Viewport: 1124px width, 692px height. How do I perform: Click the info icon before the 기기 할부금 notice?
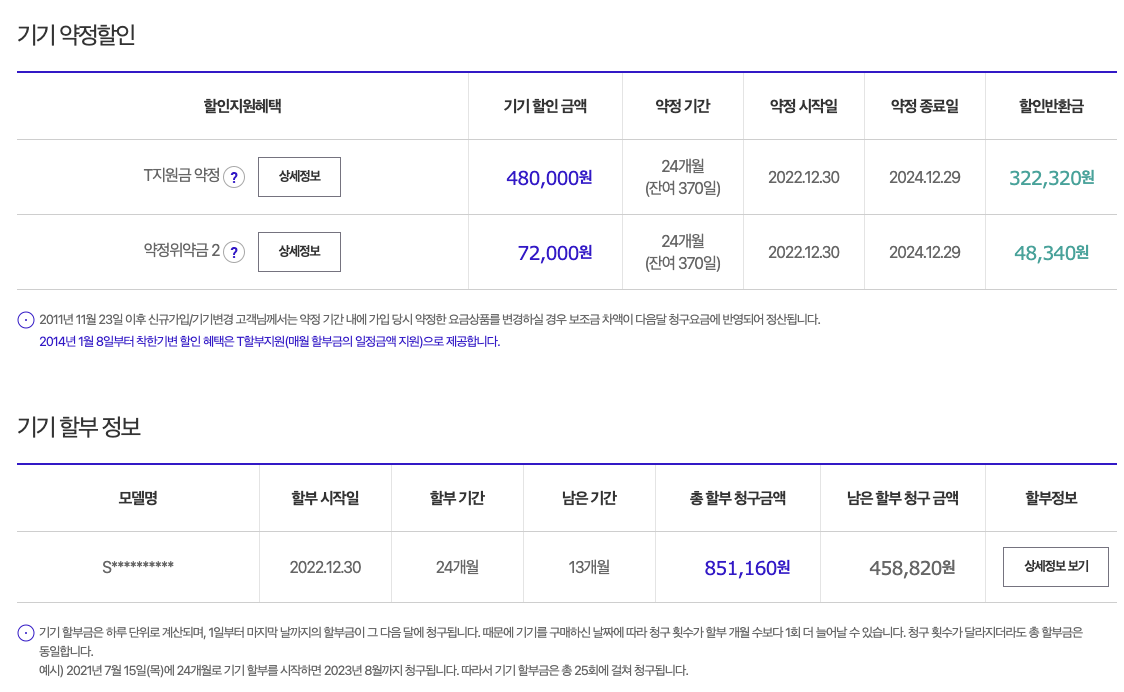(x=26, y=633)
